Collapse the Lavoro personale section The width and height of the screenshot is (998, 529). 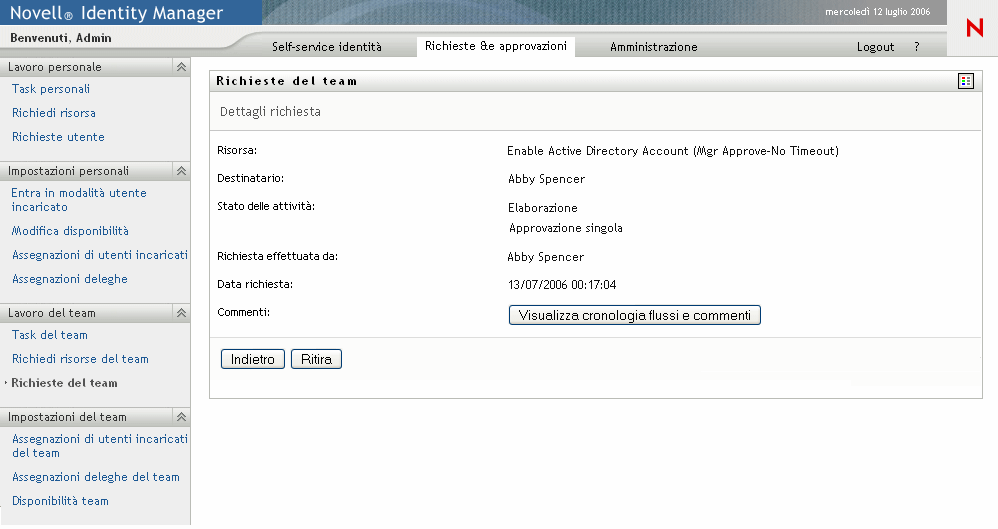181,67
